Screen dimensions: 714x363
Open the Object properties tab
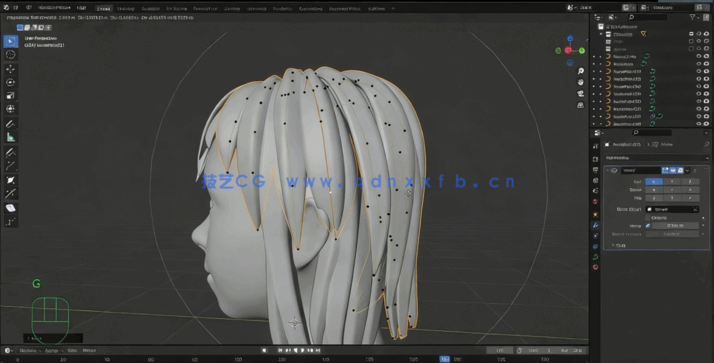(x=596, y=214)
